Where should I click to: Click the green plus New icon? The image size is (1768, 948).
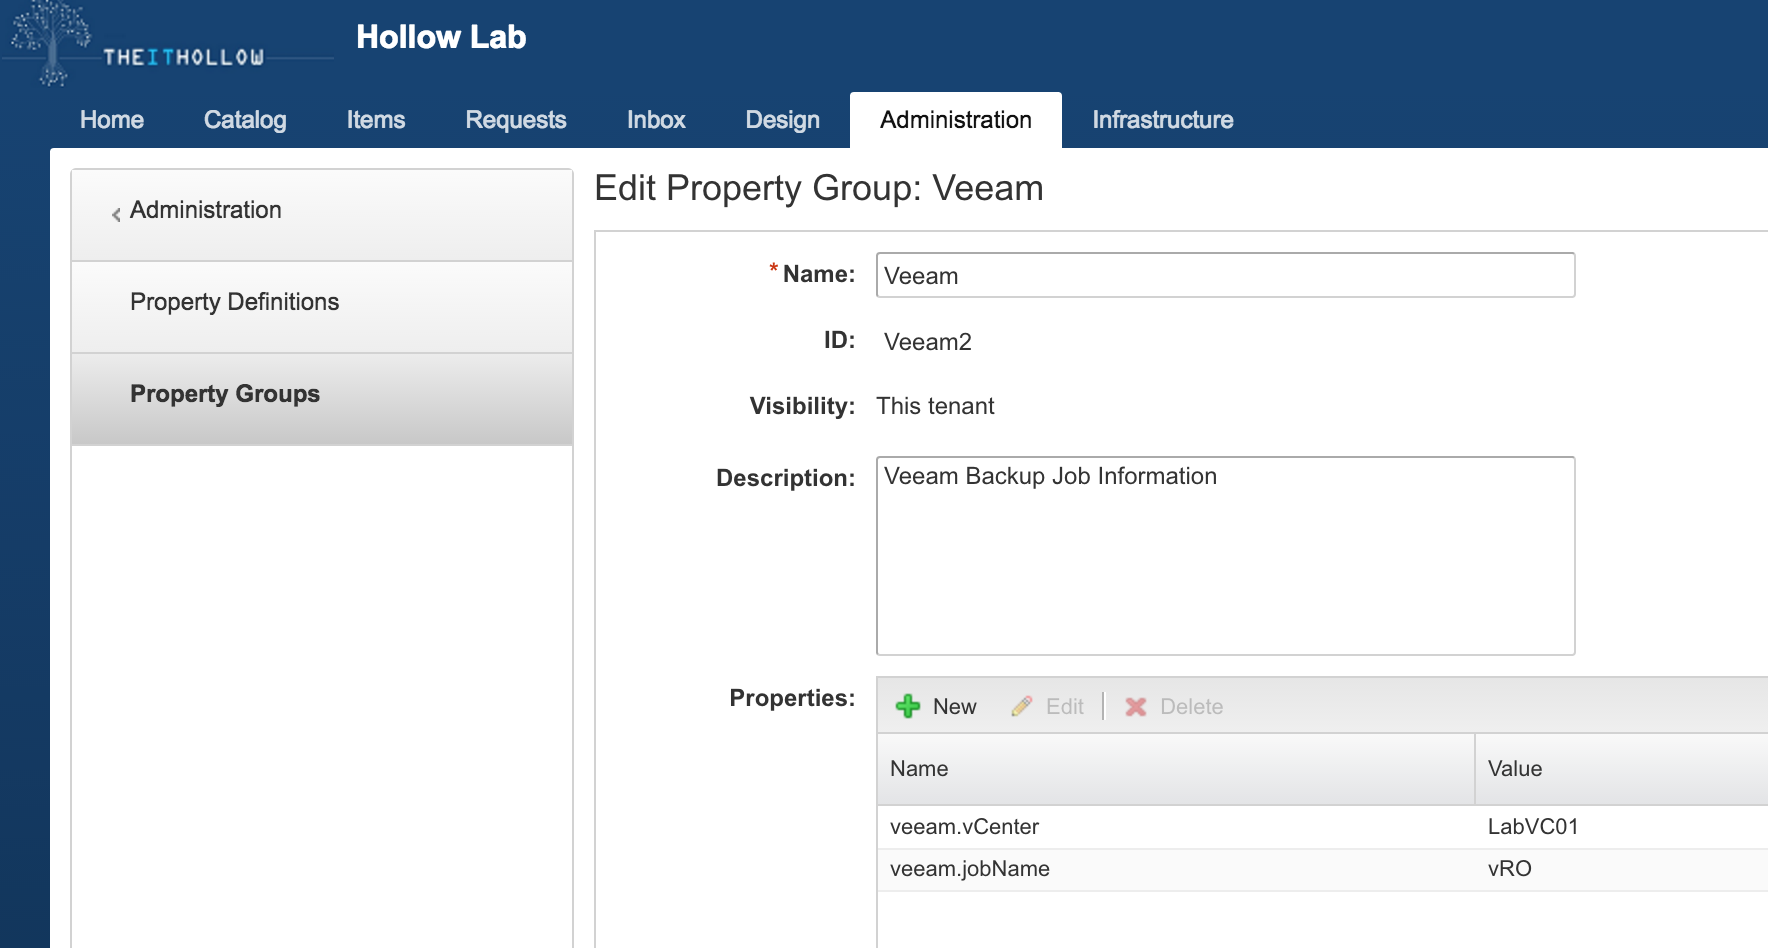coord(908,706)
